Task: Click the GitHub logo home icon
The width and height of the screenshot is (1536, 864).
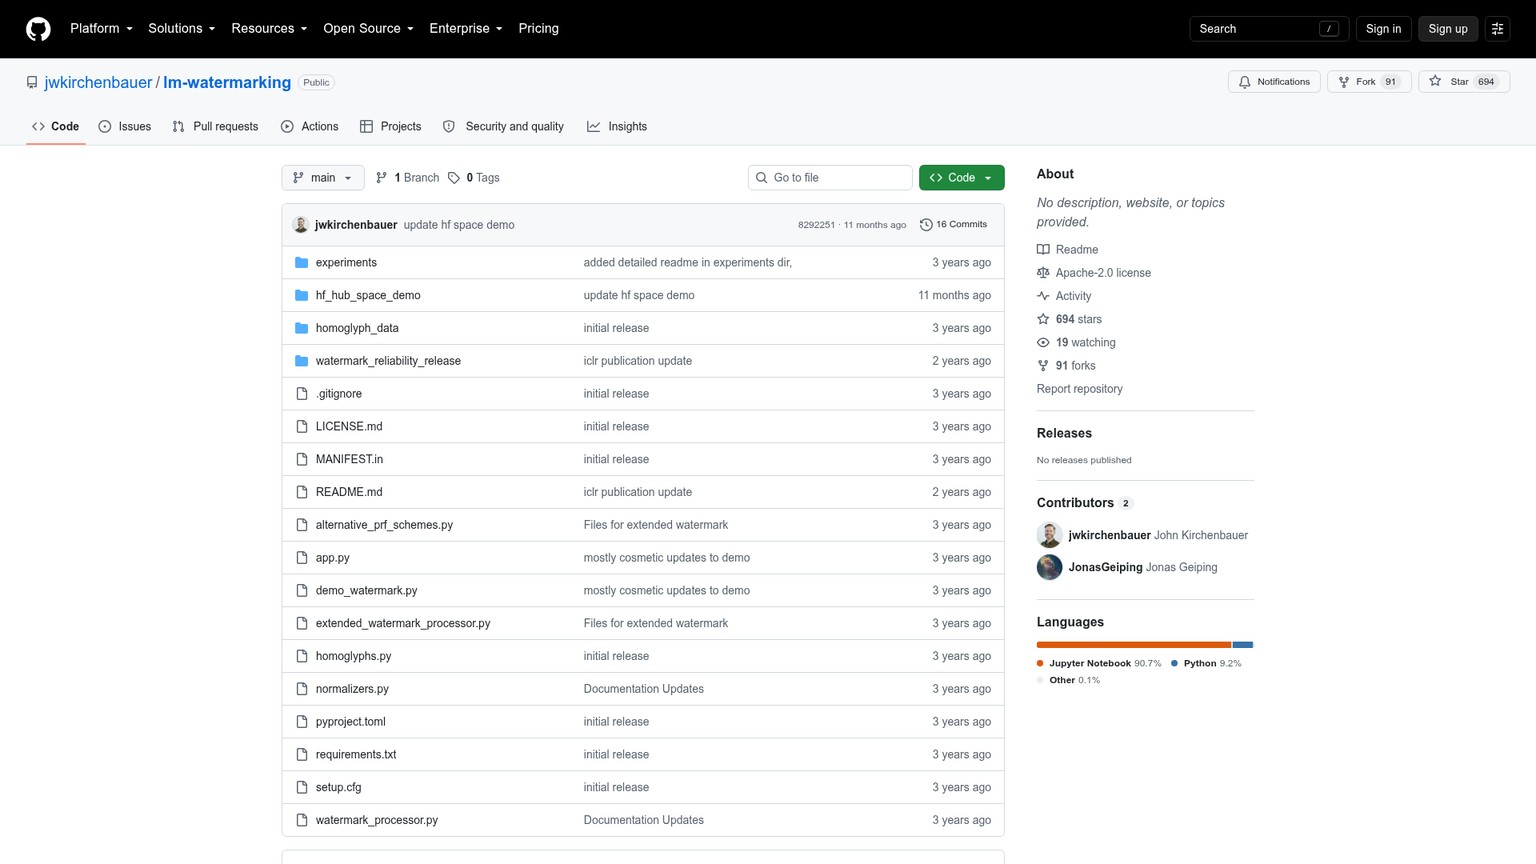Action: coord(38,29)
